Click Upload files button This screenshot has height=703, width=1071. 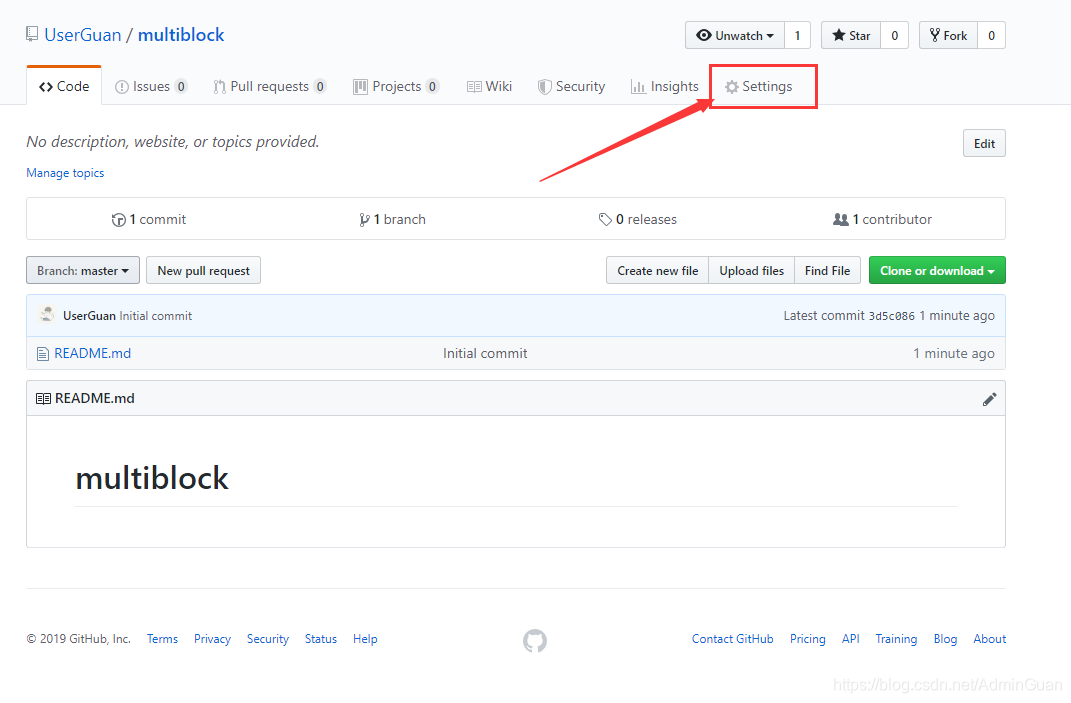751,271
